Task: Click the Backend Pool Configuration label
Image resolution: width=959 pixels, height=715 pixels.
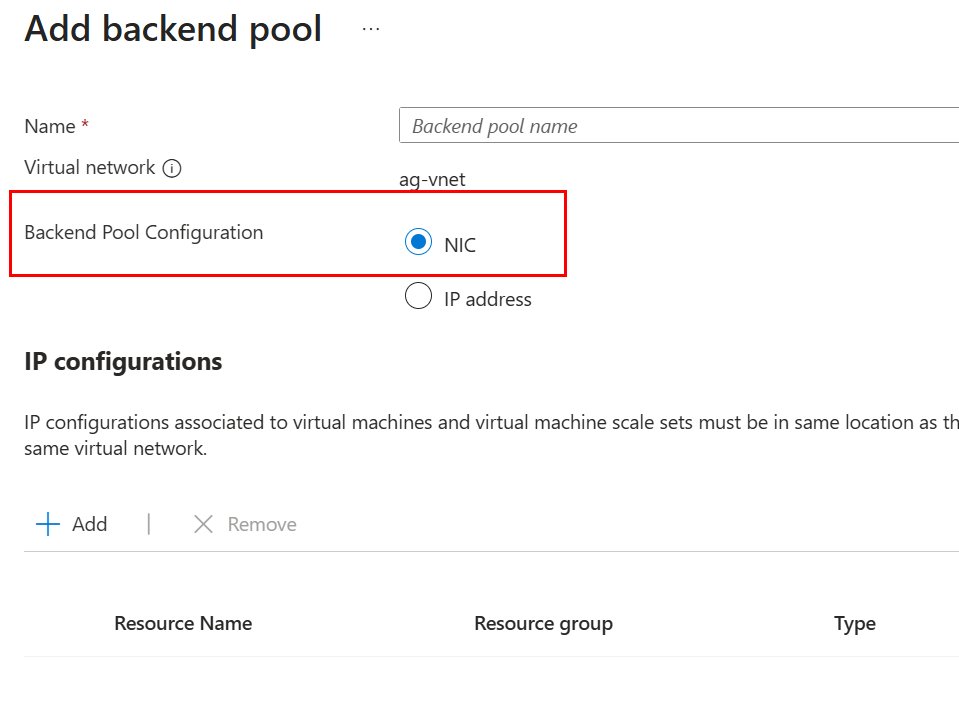Action: 144,232
